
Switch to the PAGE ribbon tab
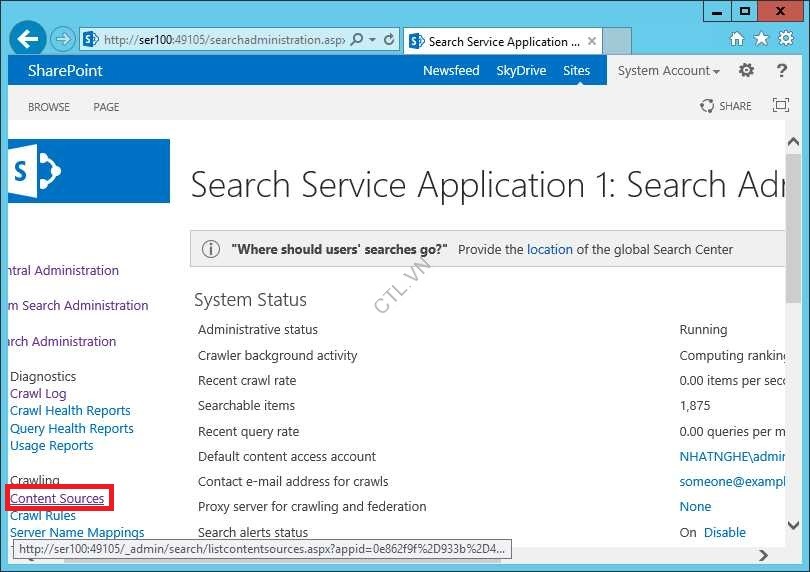tap(106, 107)
